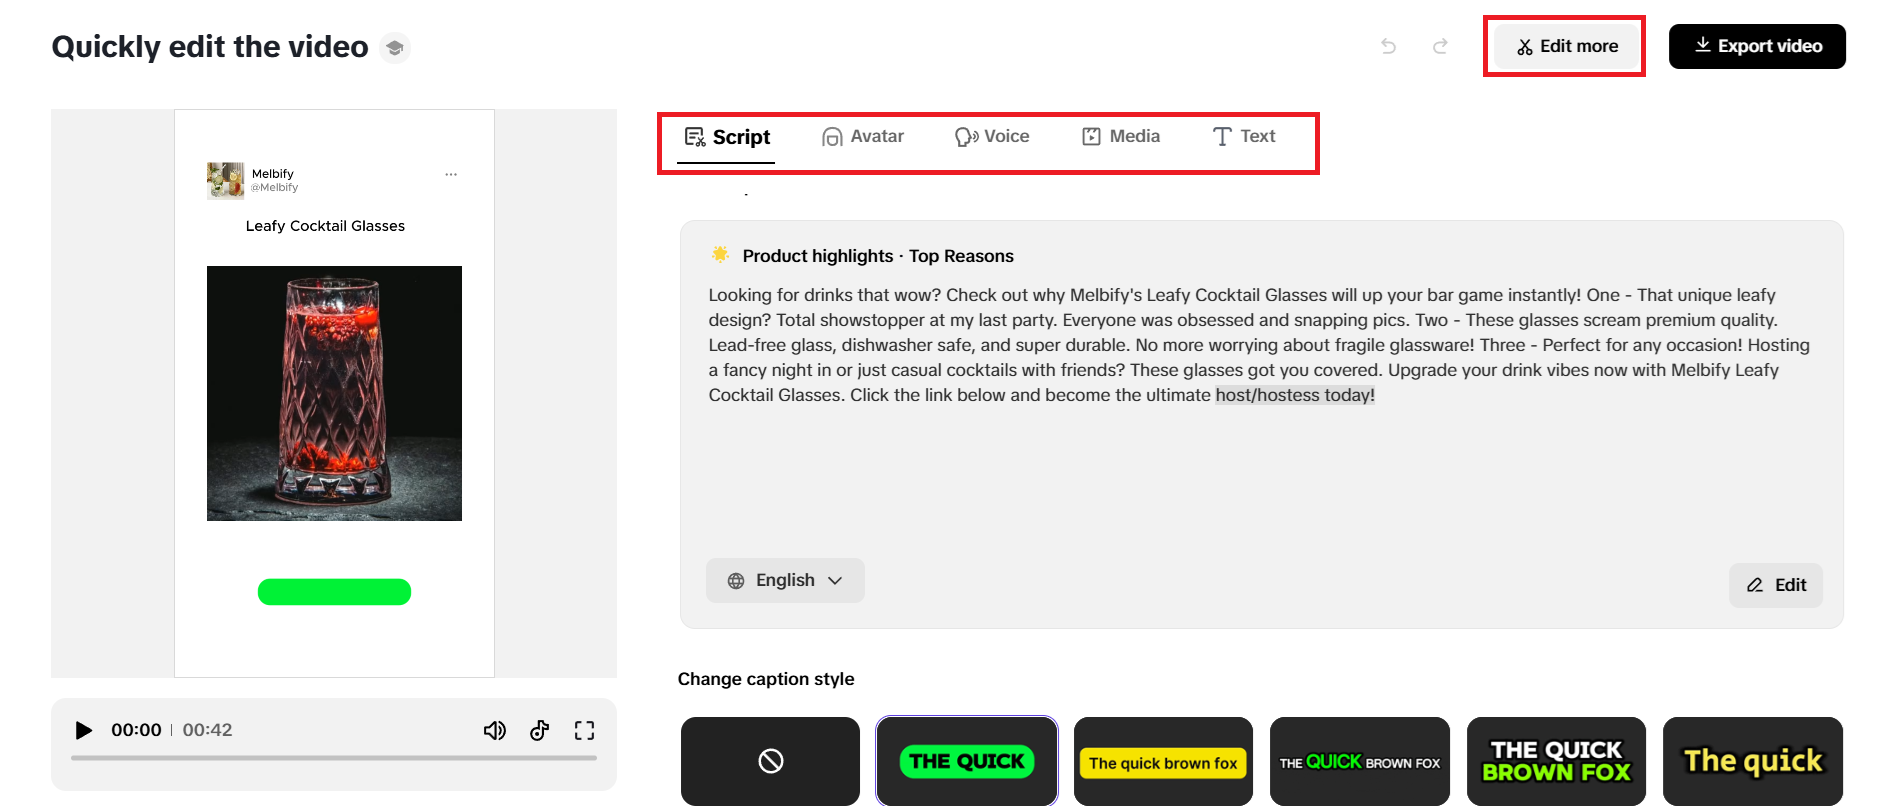Click the Export video button
1892x807 pixels.
1757,46
